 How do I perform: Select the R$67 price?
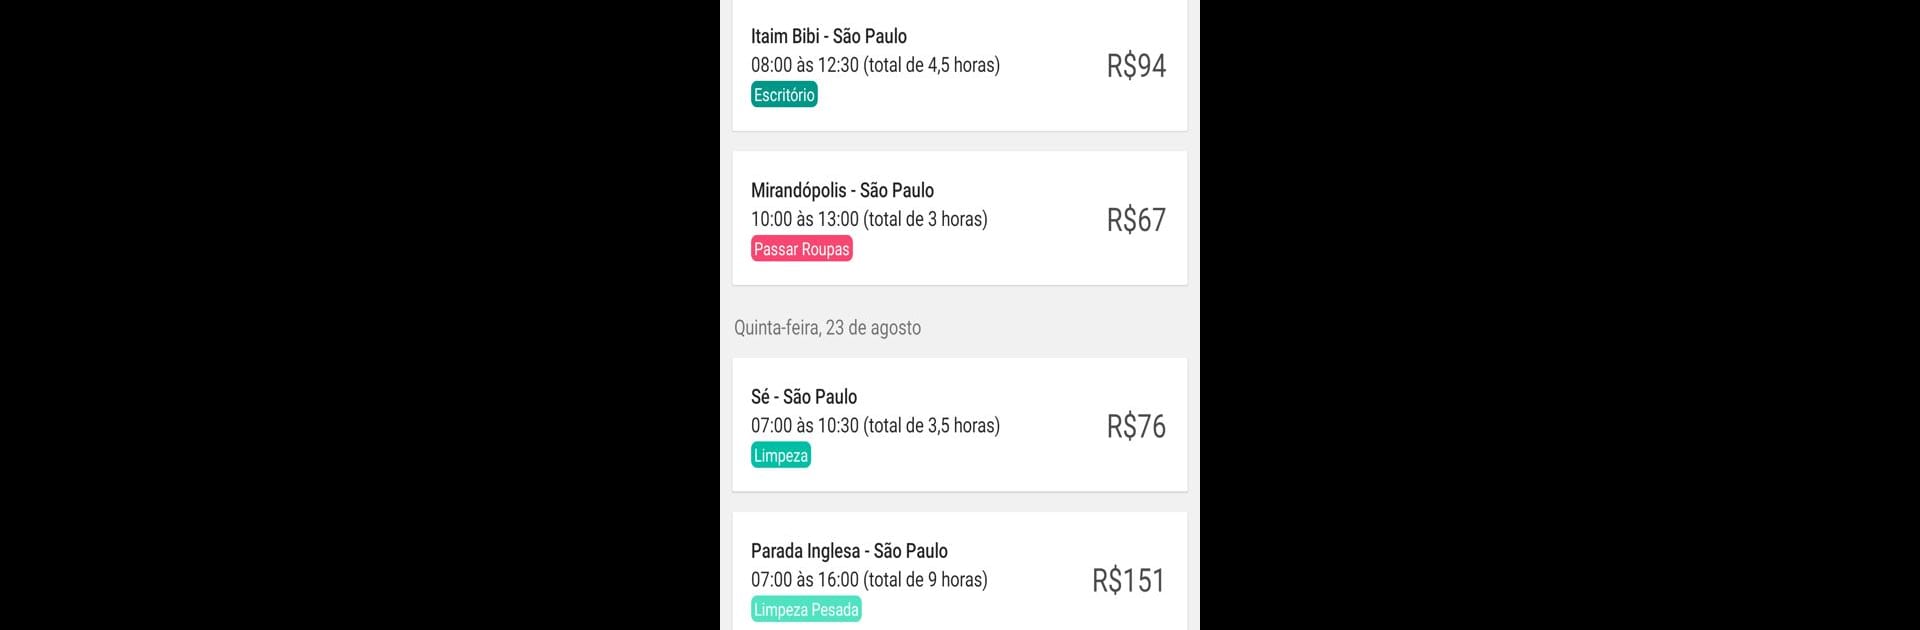click(x=1136, y=220)
